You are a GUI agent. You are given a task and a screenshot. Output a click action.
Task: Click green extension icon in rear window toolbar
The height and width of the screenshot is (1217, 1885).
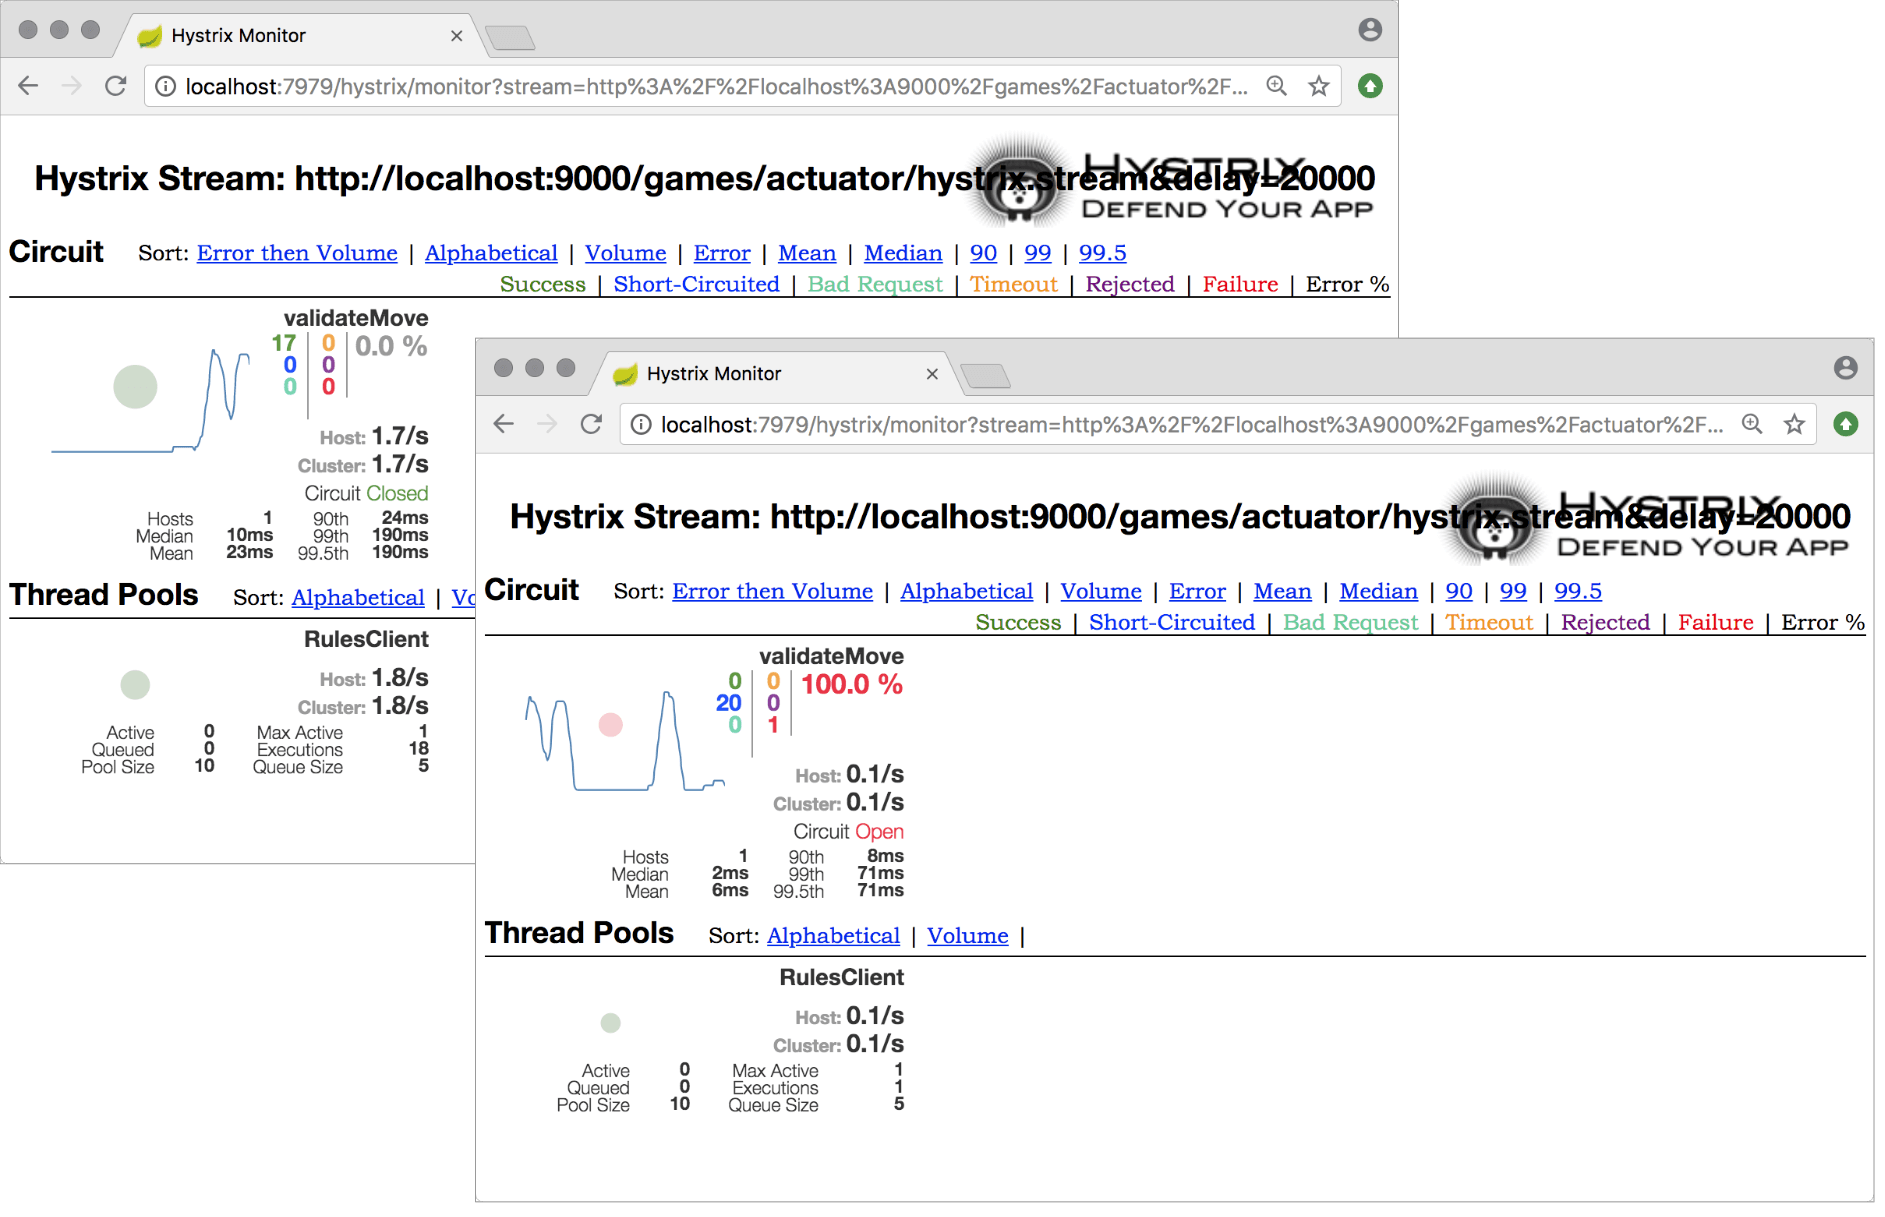[x=1370, y=86]
